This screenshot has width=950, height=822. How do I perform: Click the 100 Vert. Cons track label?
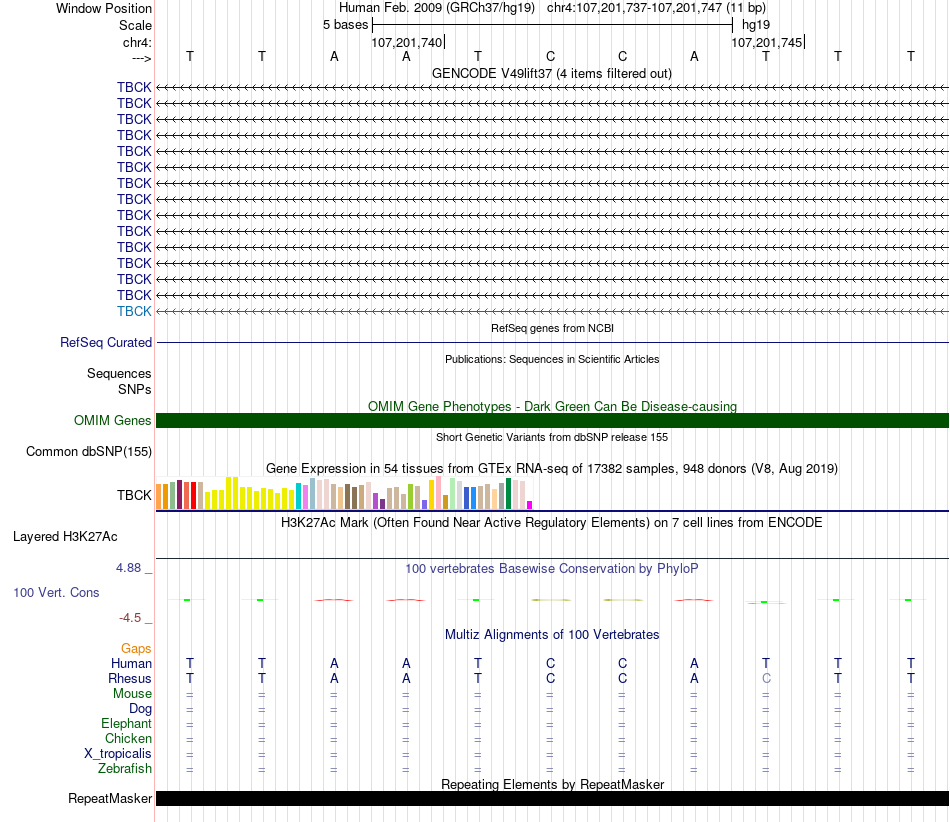56,592
